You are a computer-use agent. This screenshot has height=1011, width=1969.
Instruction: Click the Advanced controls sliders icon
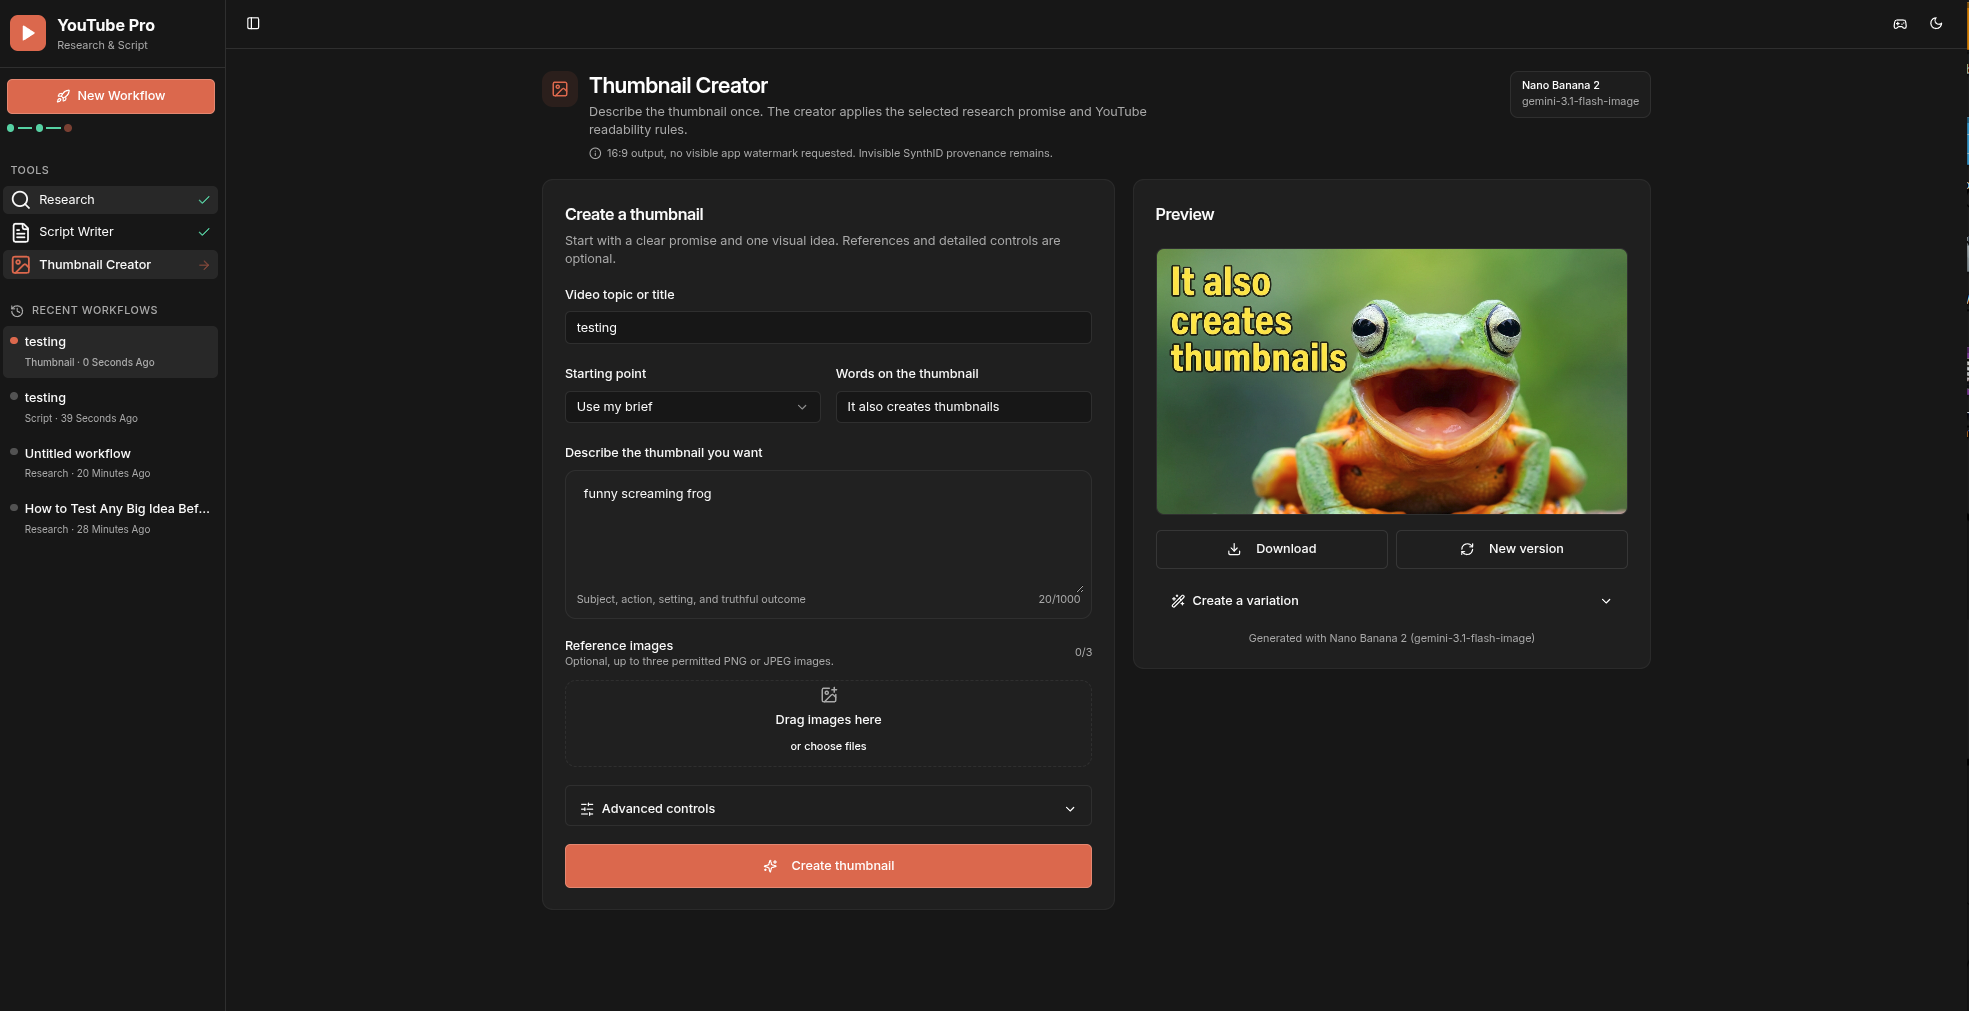click(x=587, y=809)
